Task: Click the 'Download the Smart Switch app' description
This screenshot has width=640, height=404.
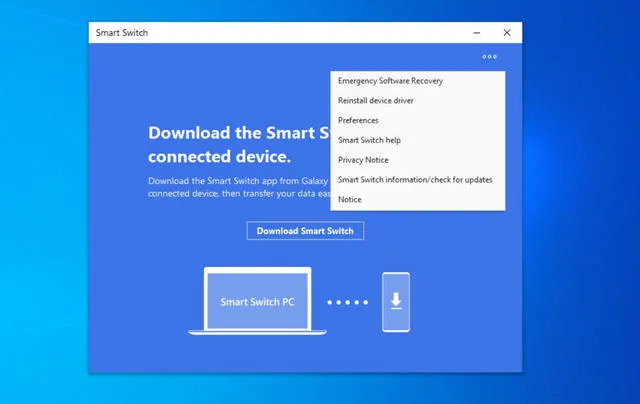Action: click(x=239, y=187)
